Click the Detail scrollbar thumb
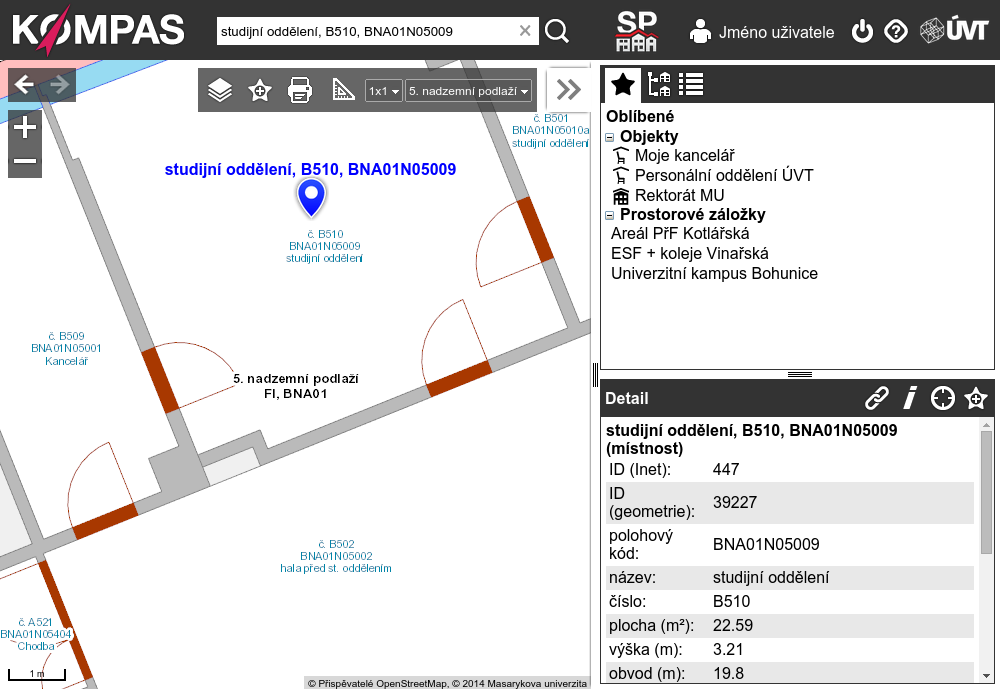 (x=987, y=493)
